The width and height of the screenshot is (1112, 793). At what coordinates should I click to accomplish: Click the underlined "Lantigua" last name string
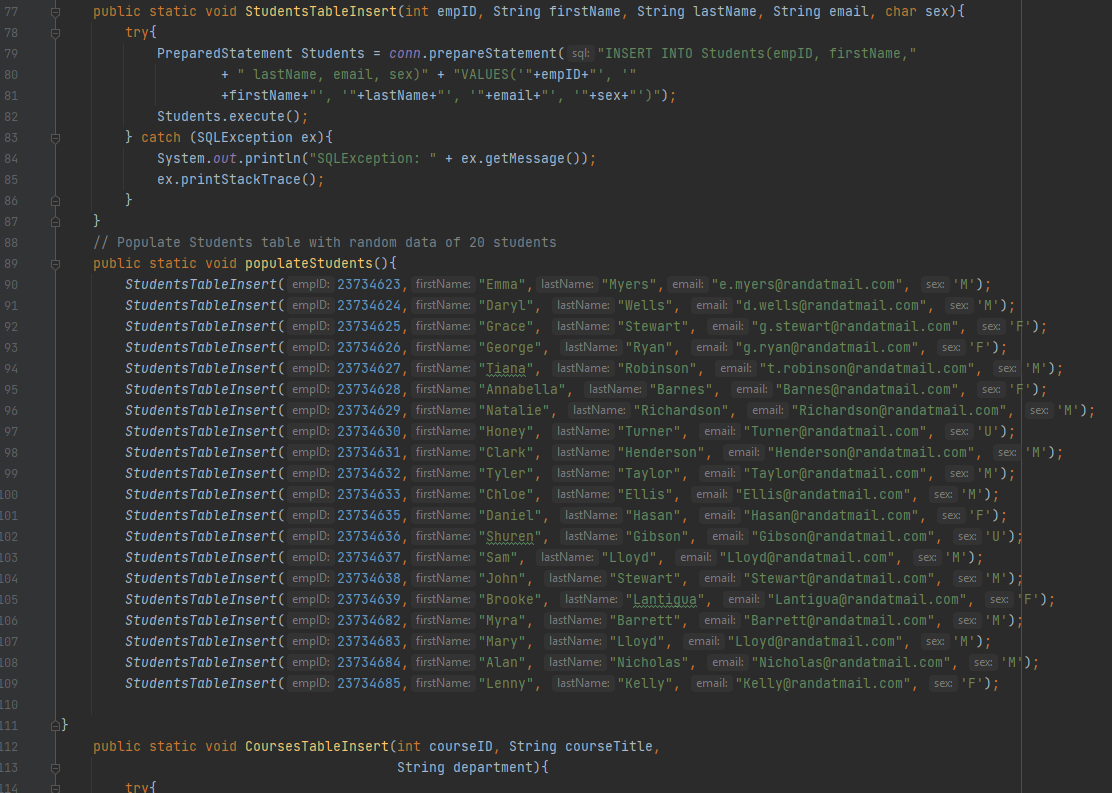665,599
